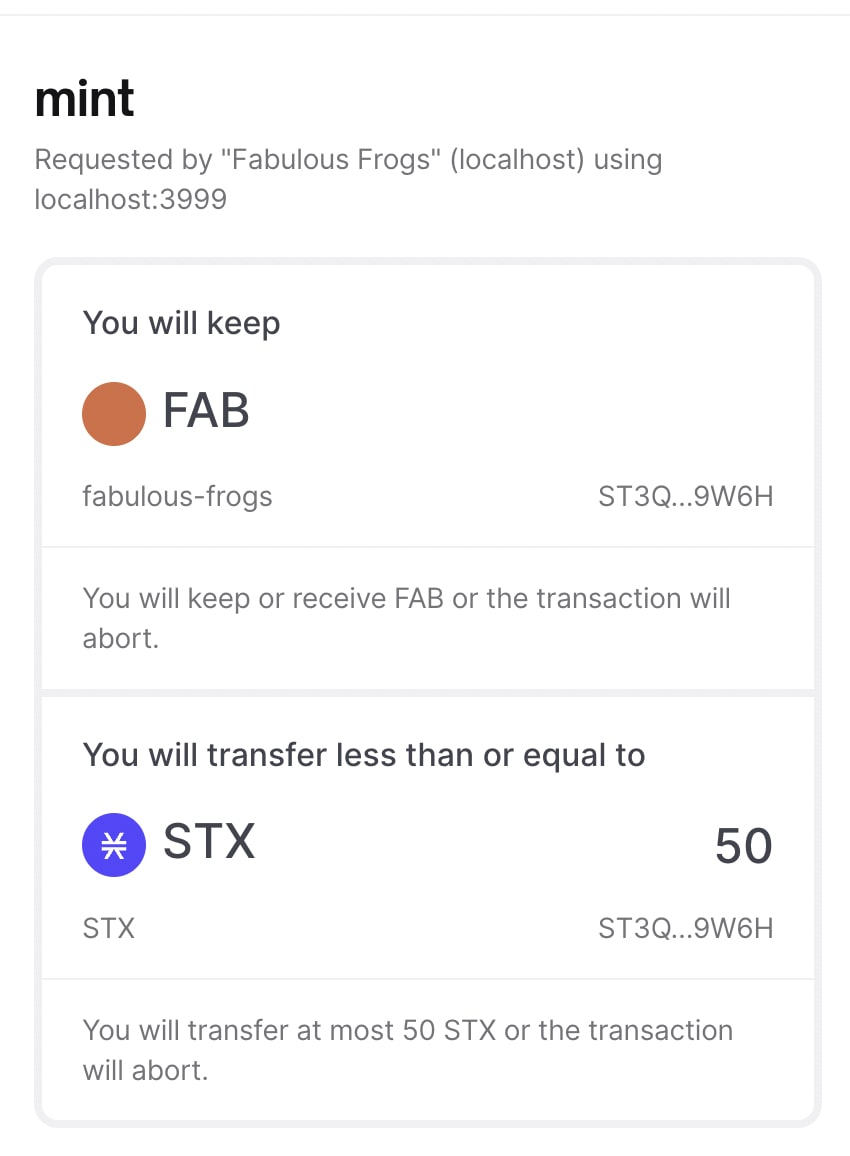Click the fabulous-frogs asset name
This screenshot has height=1156, width=850.
coord(177,496)
